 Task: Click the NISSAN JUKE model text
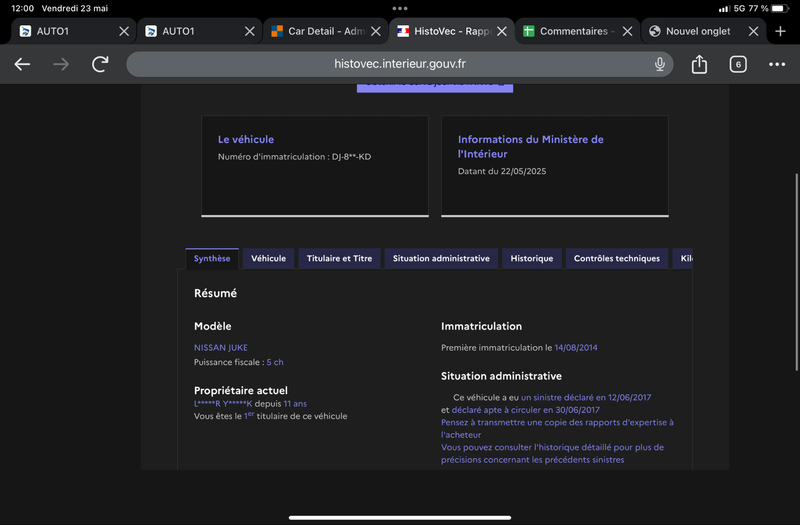coord(220,347)
